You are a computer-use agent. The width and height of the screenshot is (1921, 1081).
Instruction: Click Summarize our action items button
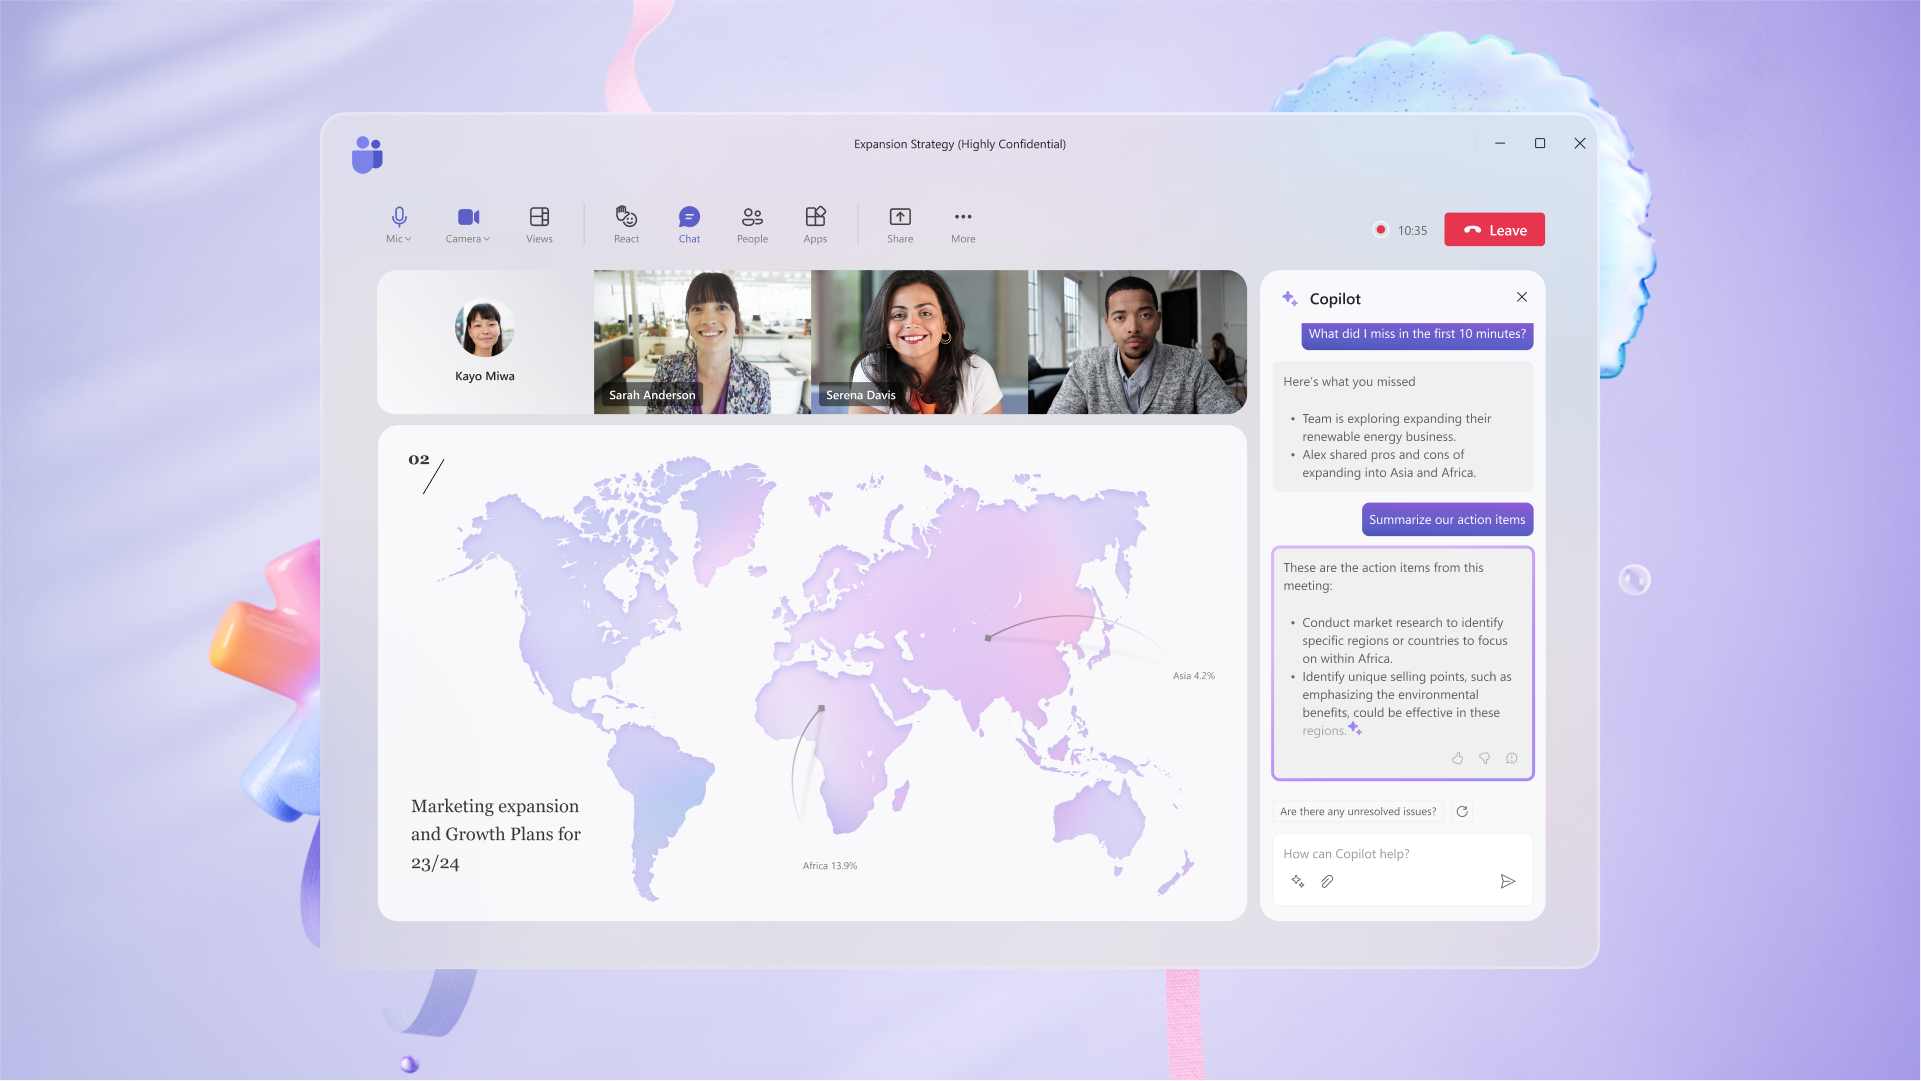[x=1446, y=519]
